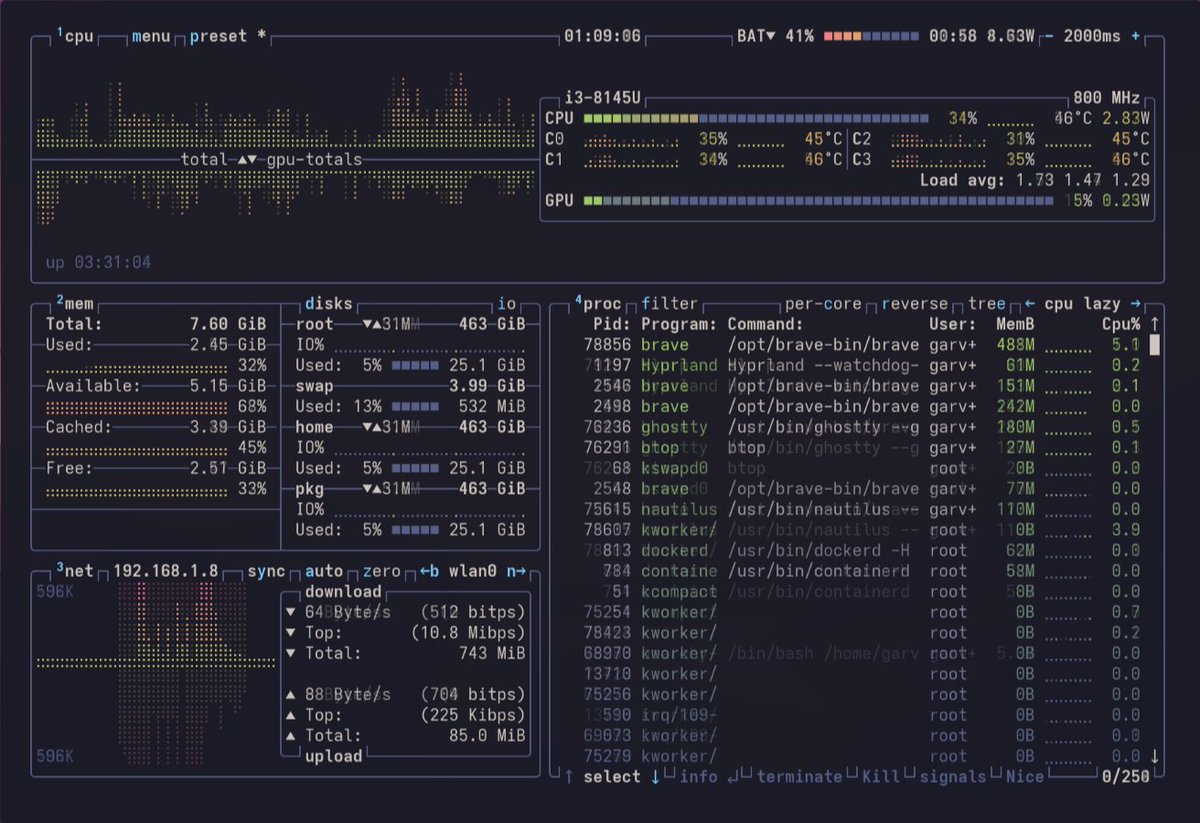Click Nice in proc footer

click(1025, 777)
